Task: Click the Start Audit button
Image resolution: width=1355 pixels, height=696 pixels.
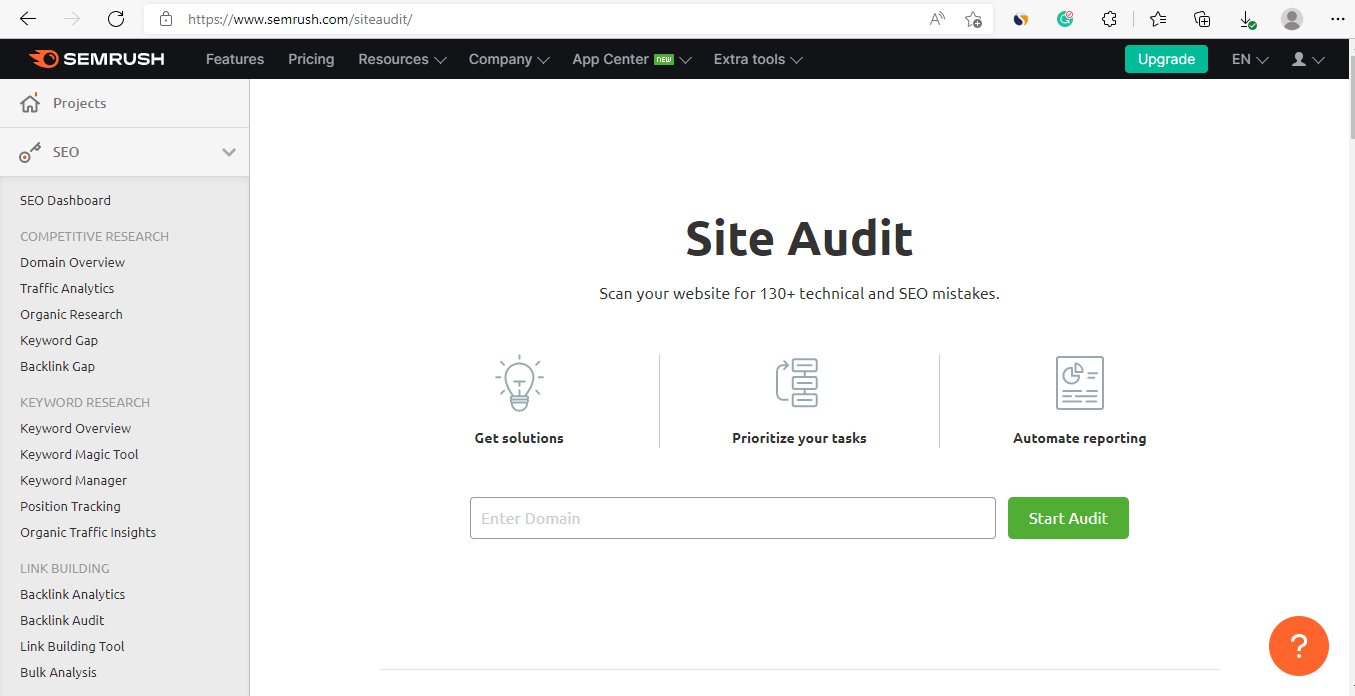Action: pyautogui.click(x=1068, y=518)
